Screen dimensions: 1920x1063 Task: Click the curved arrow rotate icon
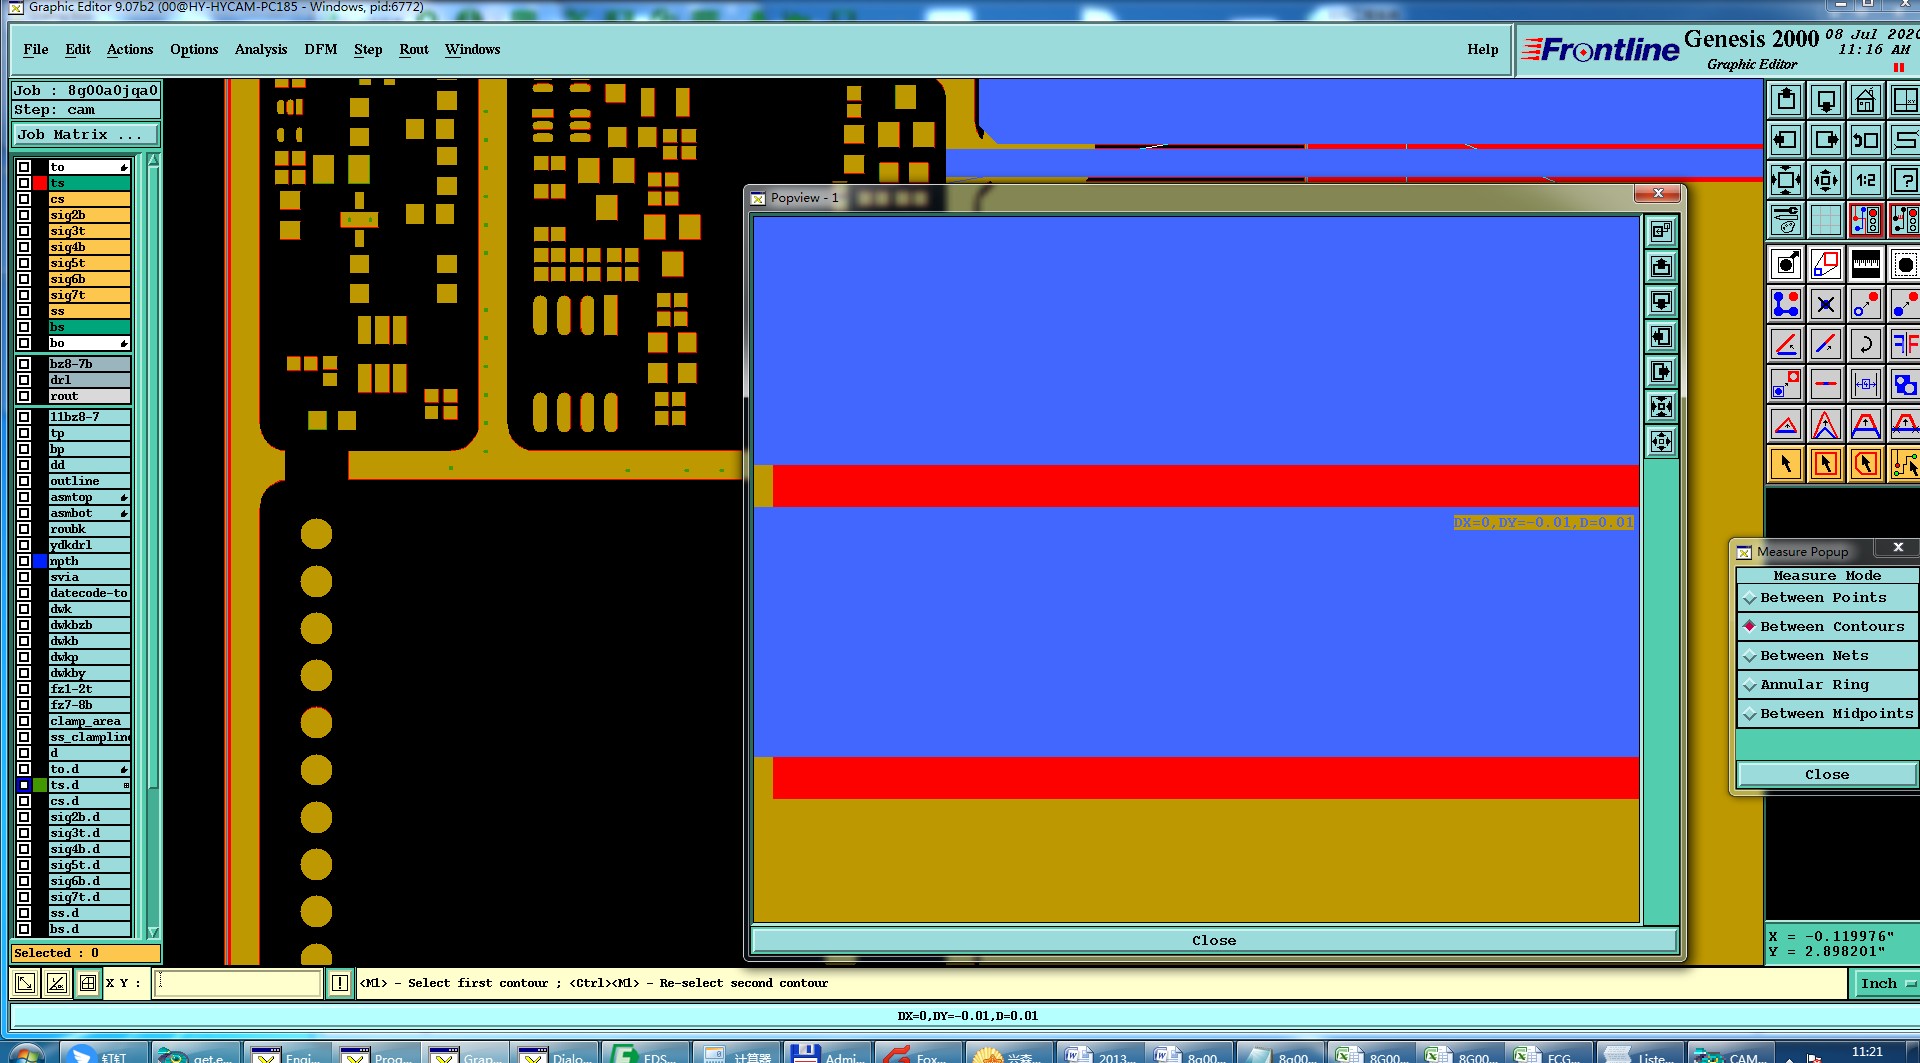pos(1866,344)
